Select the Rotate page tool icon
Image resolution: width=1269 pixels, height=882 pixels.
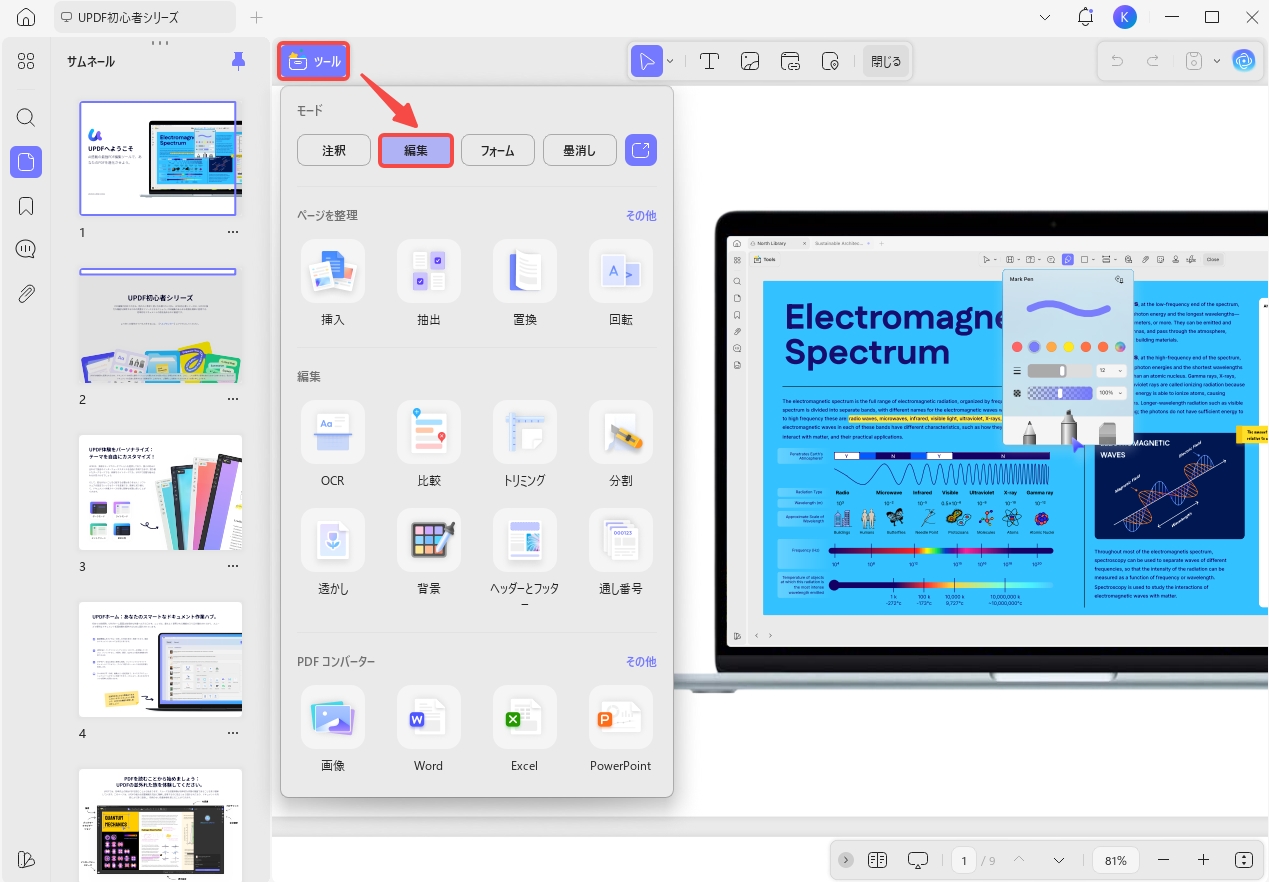[620, 271]
